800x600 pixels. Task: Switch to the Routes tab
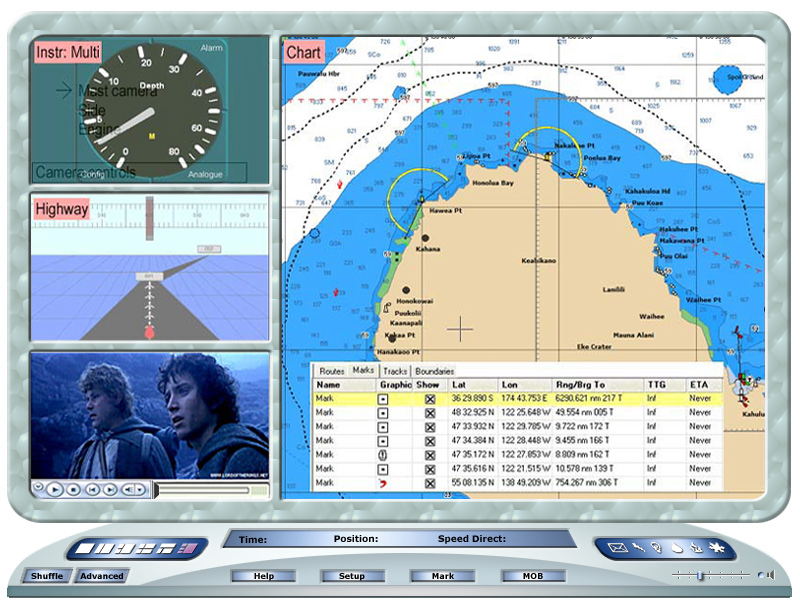[332, 371]
